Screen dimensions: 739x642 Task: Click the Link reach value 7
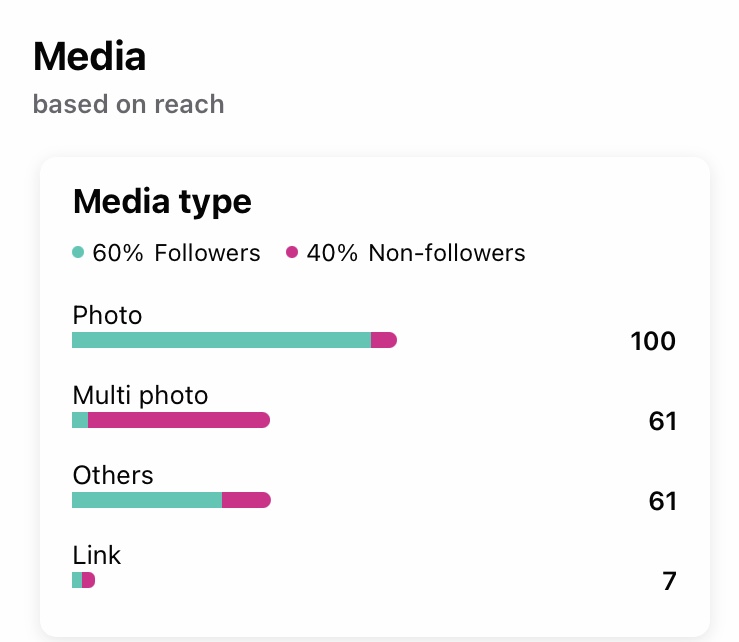669,581
